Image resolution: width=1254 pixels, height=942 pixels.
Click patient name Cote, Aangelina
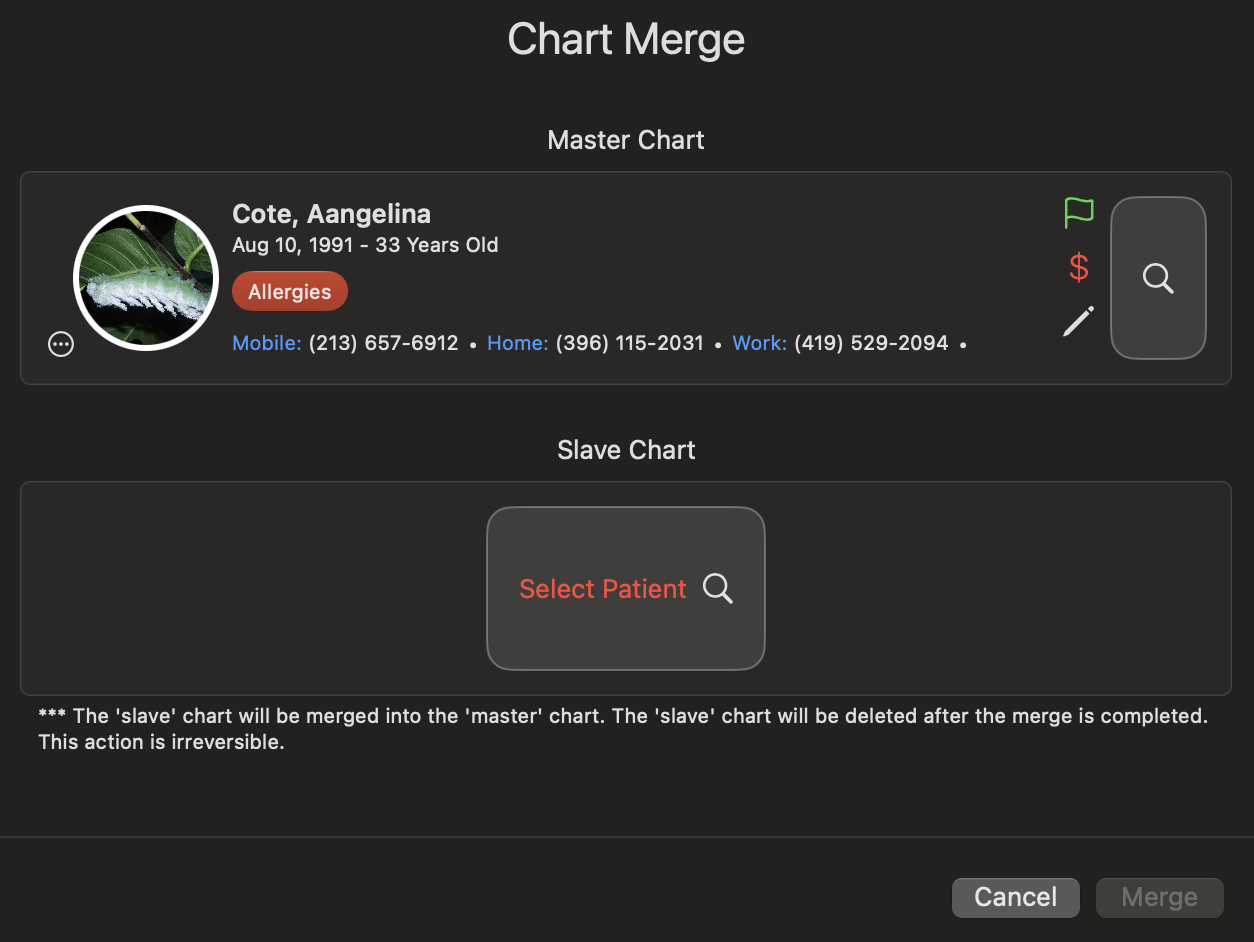[x=332, y=214]
